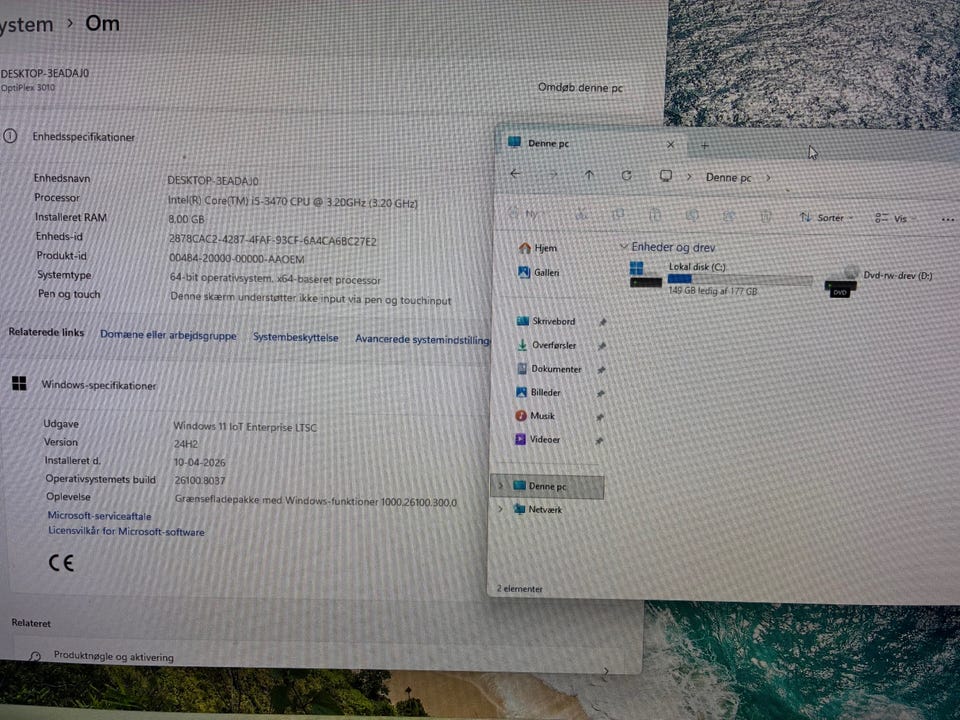Click the Delete toolbar icon in Explorer

(x=765, y=217)
